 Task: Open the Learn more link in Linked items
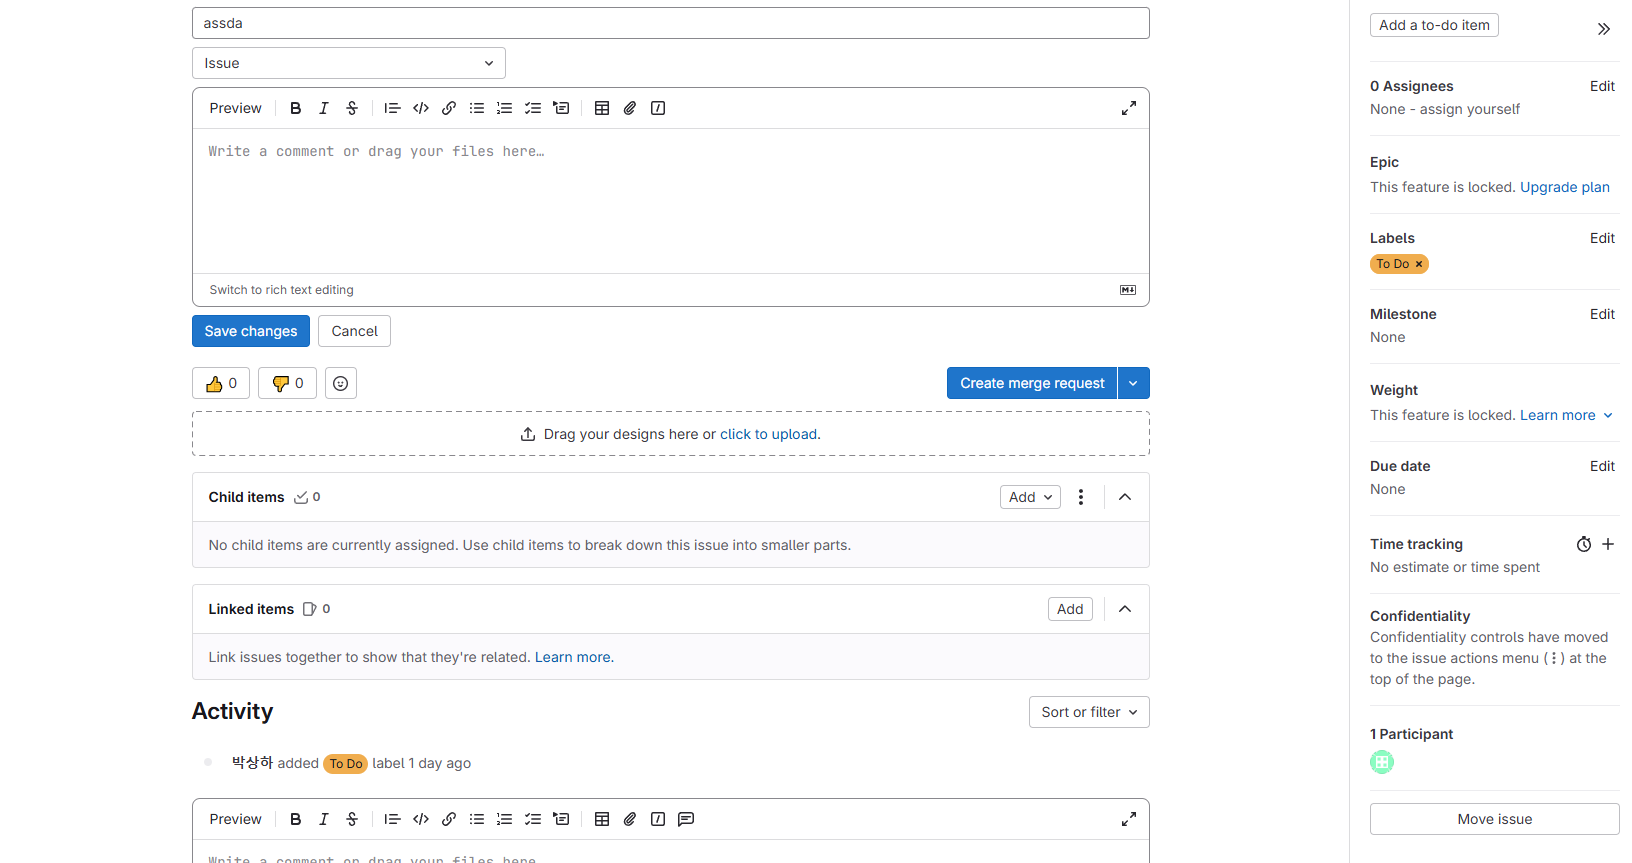(572, 657)
